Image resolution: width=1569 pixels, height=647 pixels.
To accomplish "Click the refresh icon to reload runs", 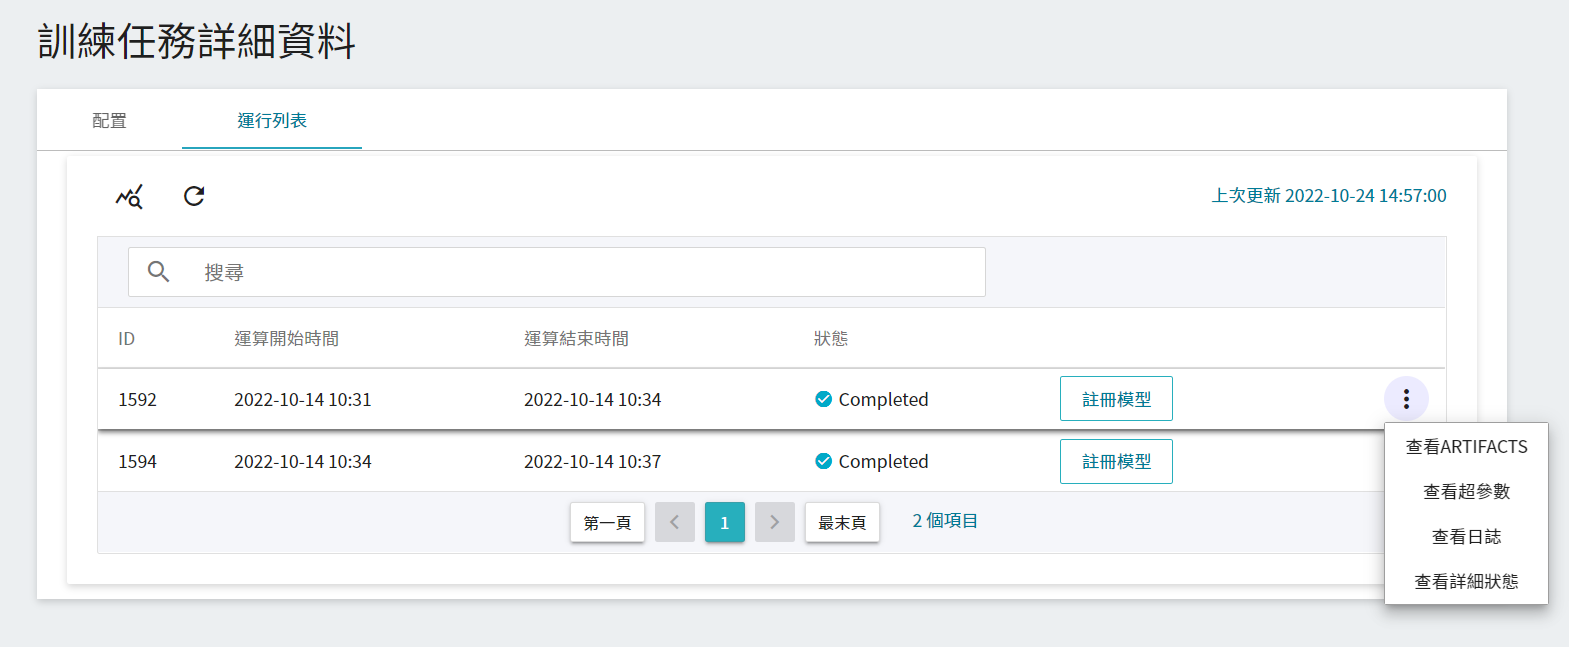I will 194,196.
